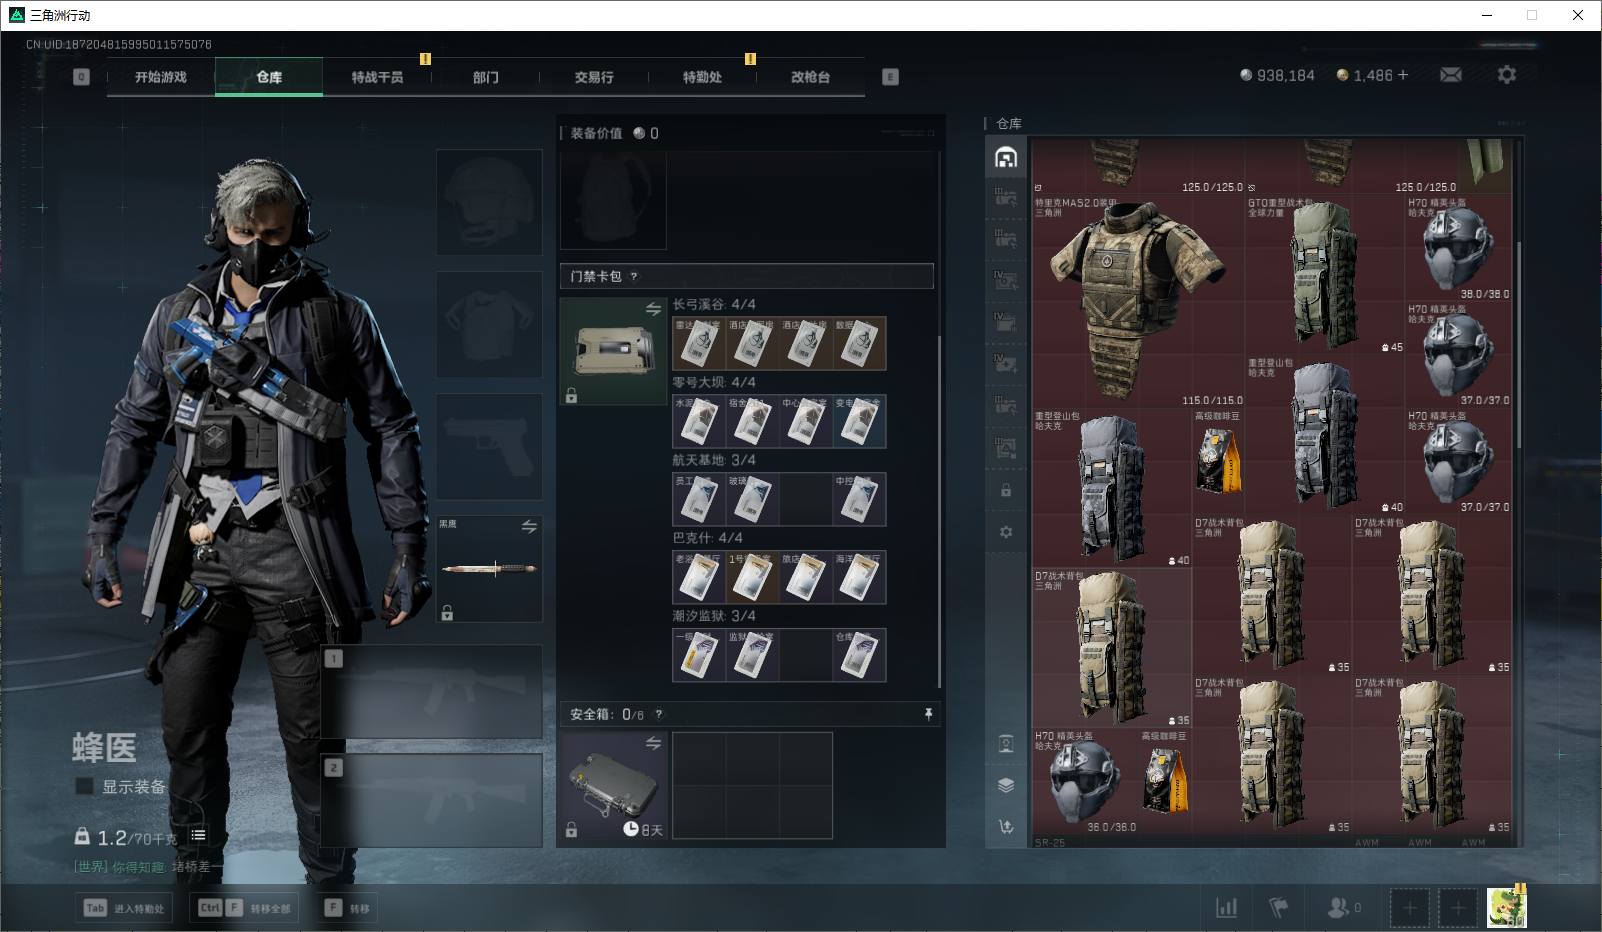Open the mail envelope icon
Image resolution: width=1602 pixels, height=932 pixels.
point(1451,75)
